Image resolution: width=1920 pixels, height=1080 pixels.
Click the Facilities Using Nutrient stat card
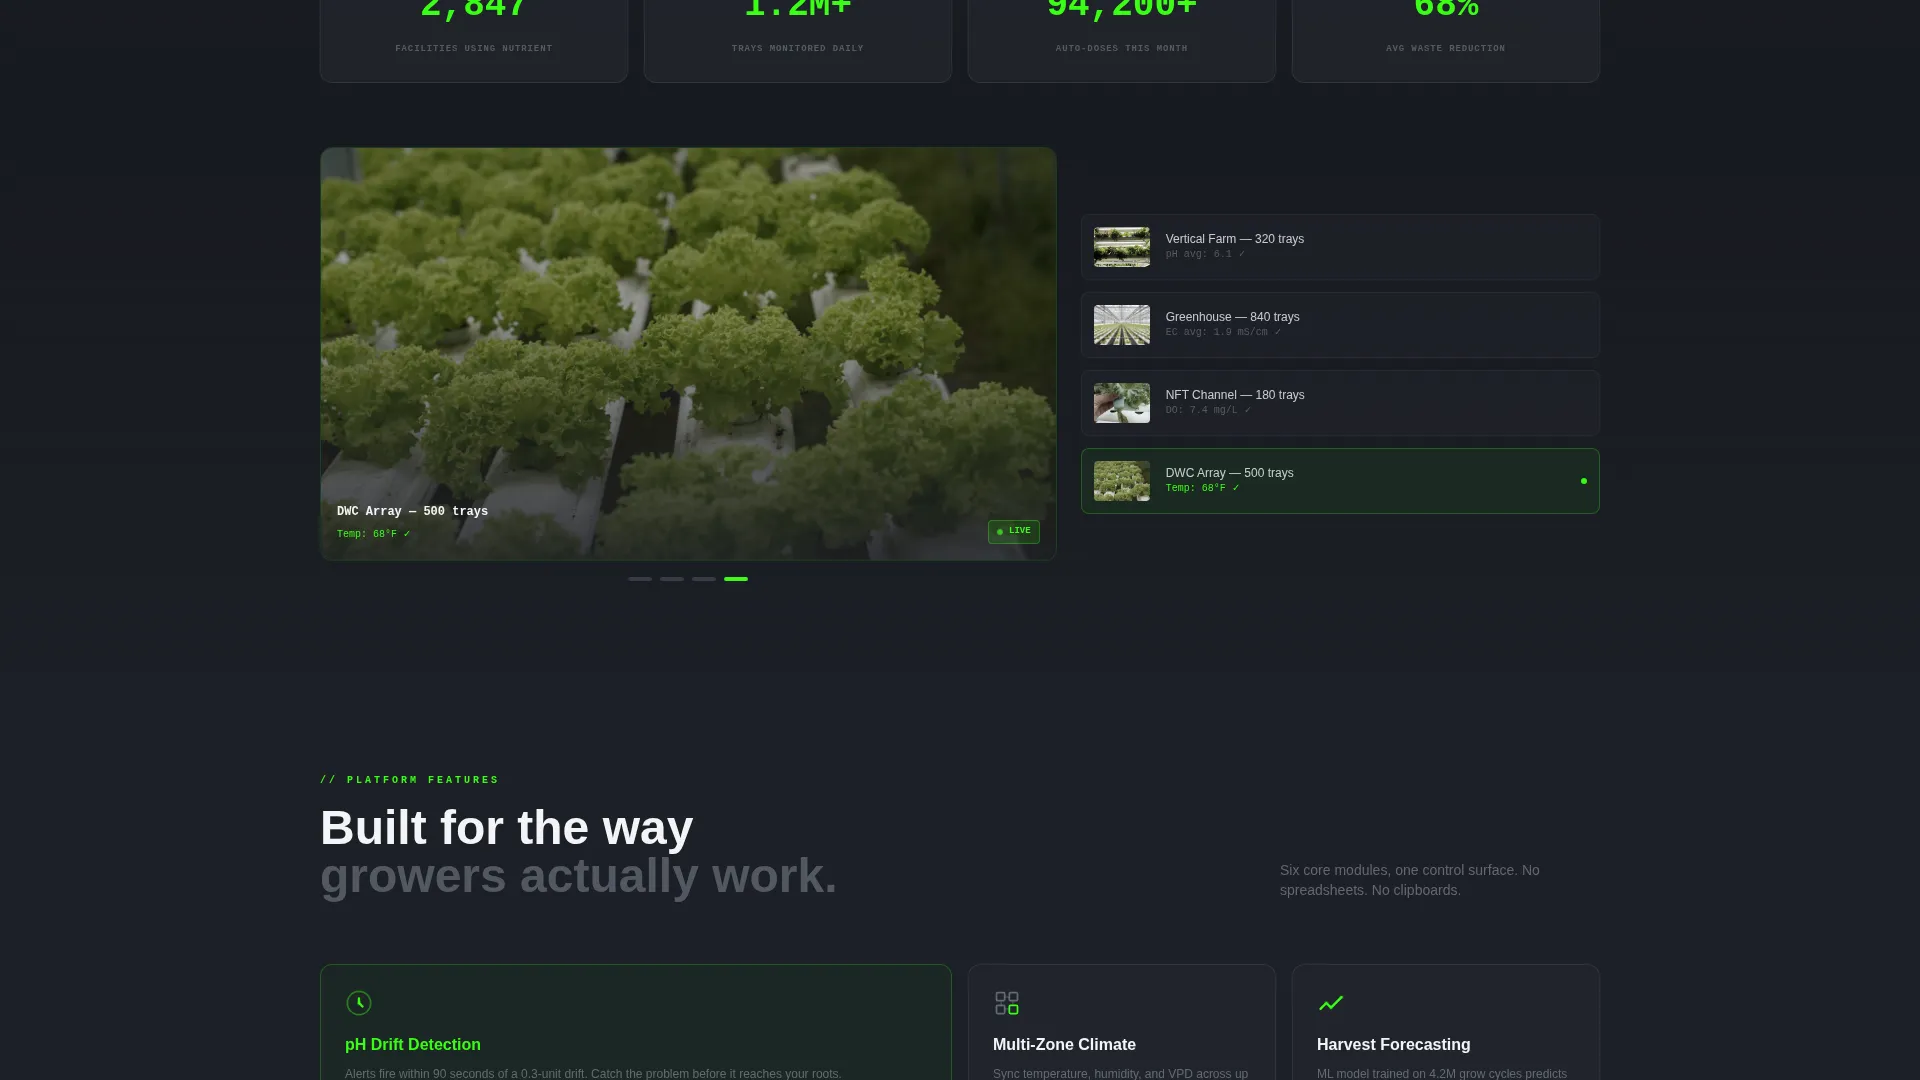tap(474, 40)
